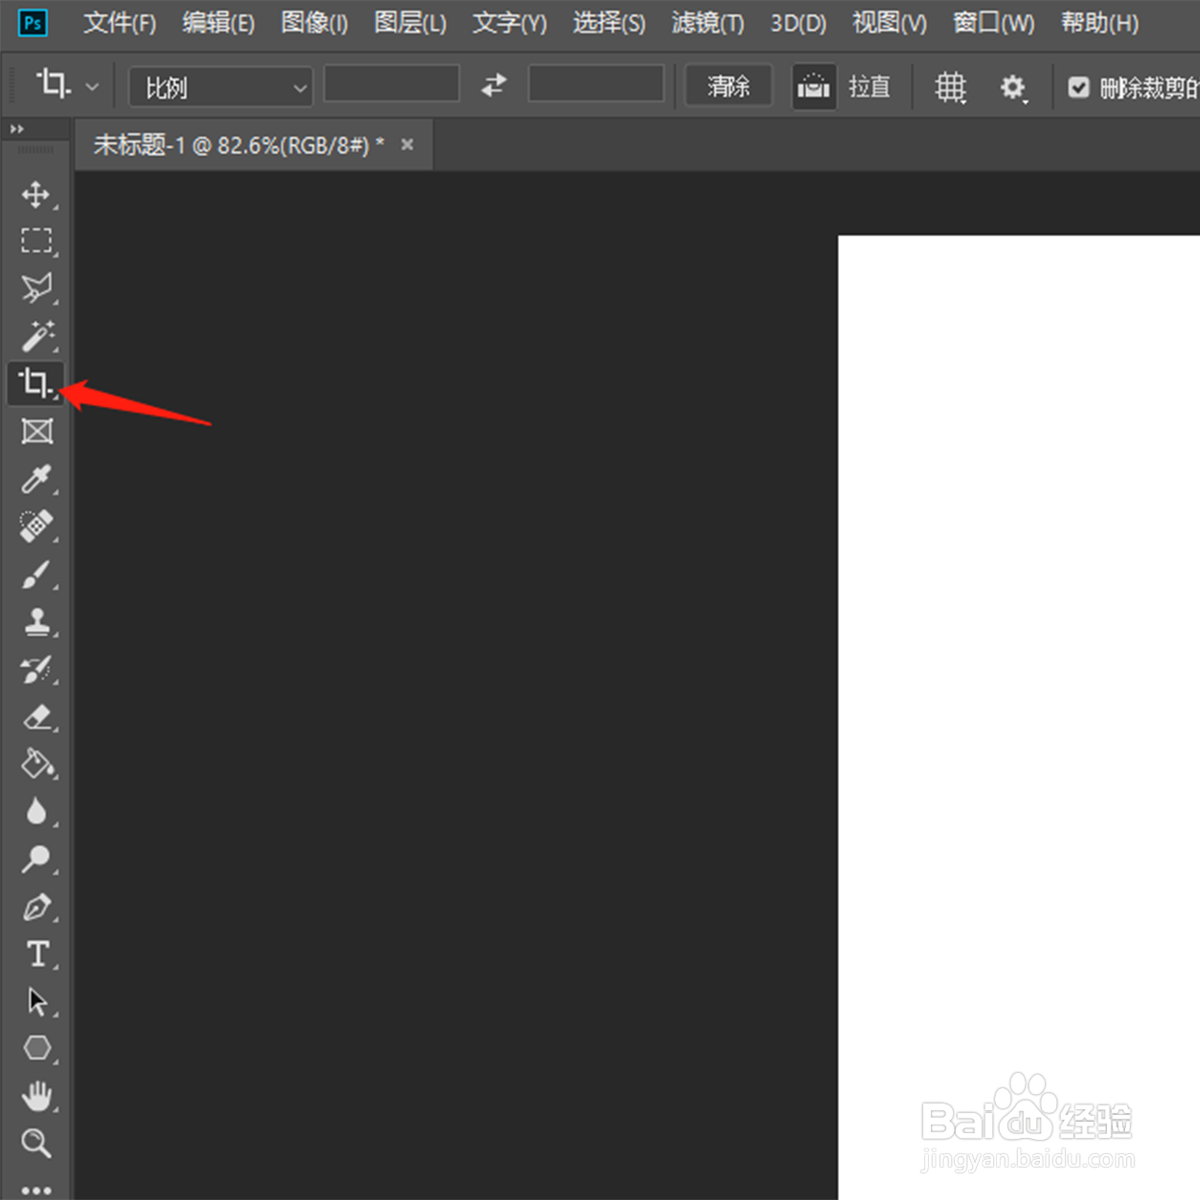Select the Path Selection tool
This screenshot has width=1200, height=1200.
point(37,1001)
